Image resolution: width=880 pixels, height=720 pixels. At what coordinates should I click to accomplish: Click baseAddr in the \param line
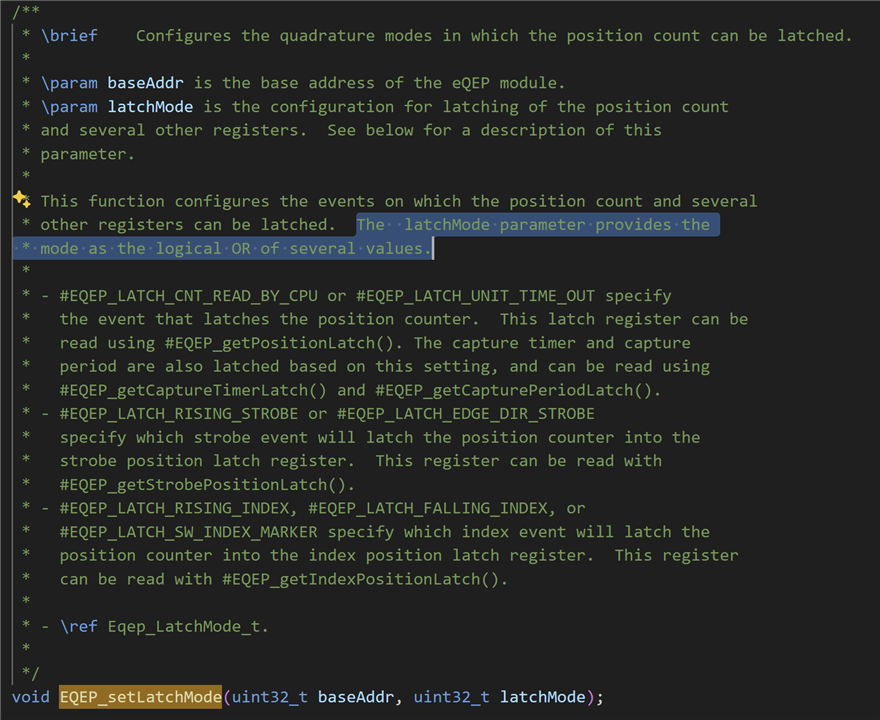(x=145, y=83)
